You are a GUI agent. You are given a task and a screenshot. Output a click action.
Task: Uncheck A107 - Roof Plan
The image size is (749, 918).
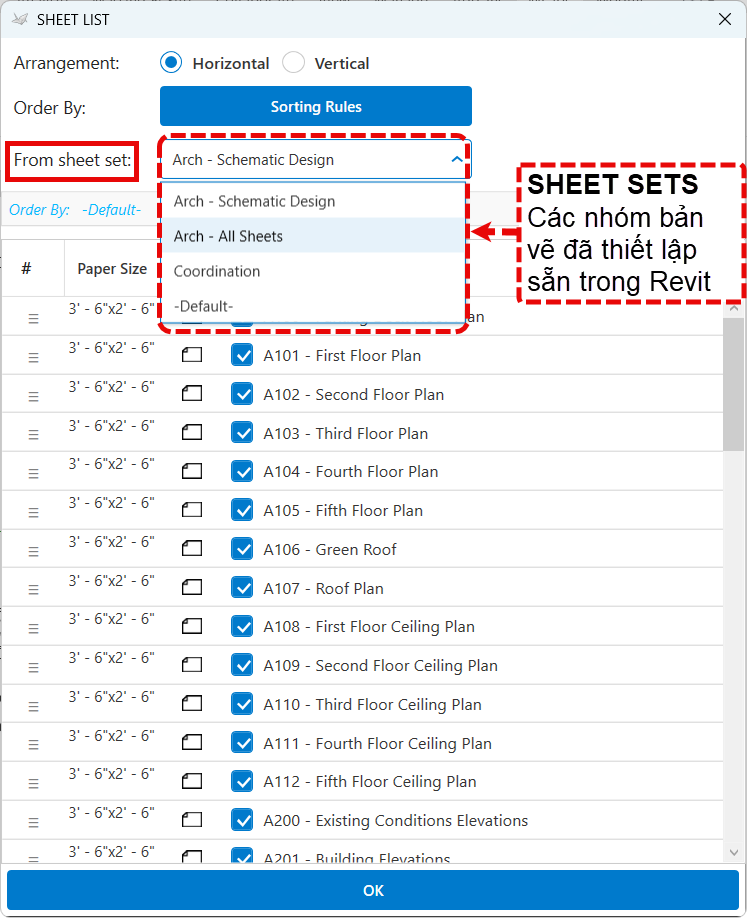coord(242,588)
